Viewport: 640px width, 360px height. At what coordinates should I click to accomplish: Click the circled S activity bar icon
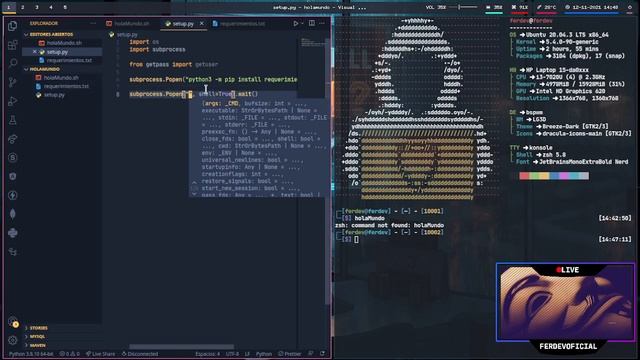pos(13,158)
